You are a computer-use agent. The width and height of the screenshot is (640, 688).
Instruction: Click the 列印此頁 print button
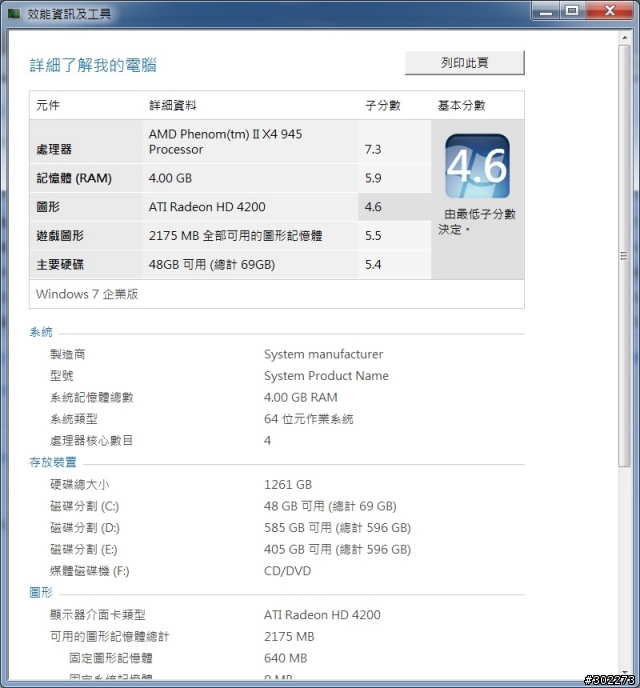(465, 63)
